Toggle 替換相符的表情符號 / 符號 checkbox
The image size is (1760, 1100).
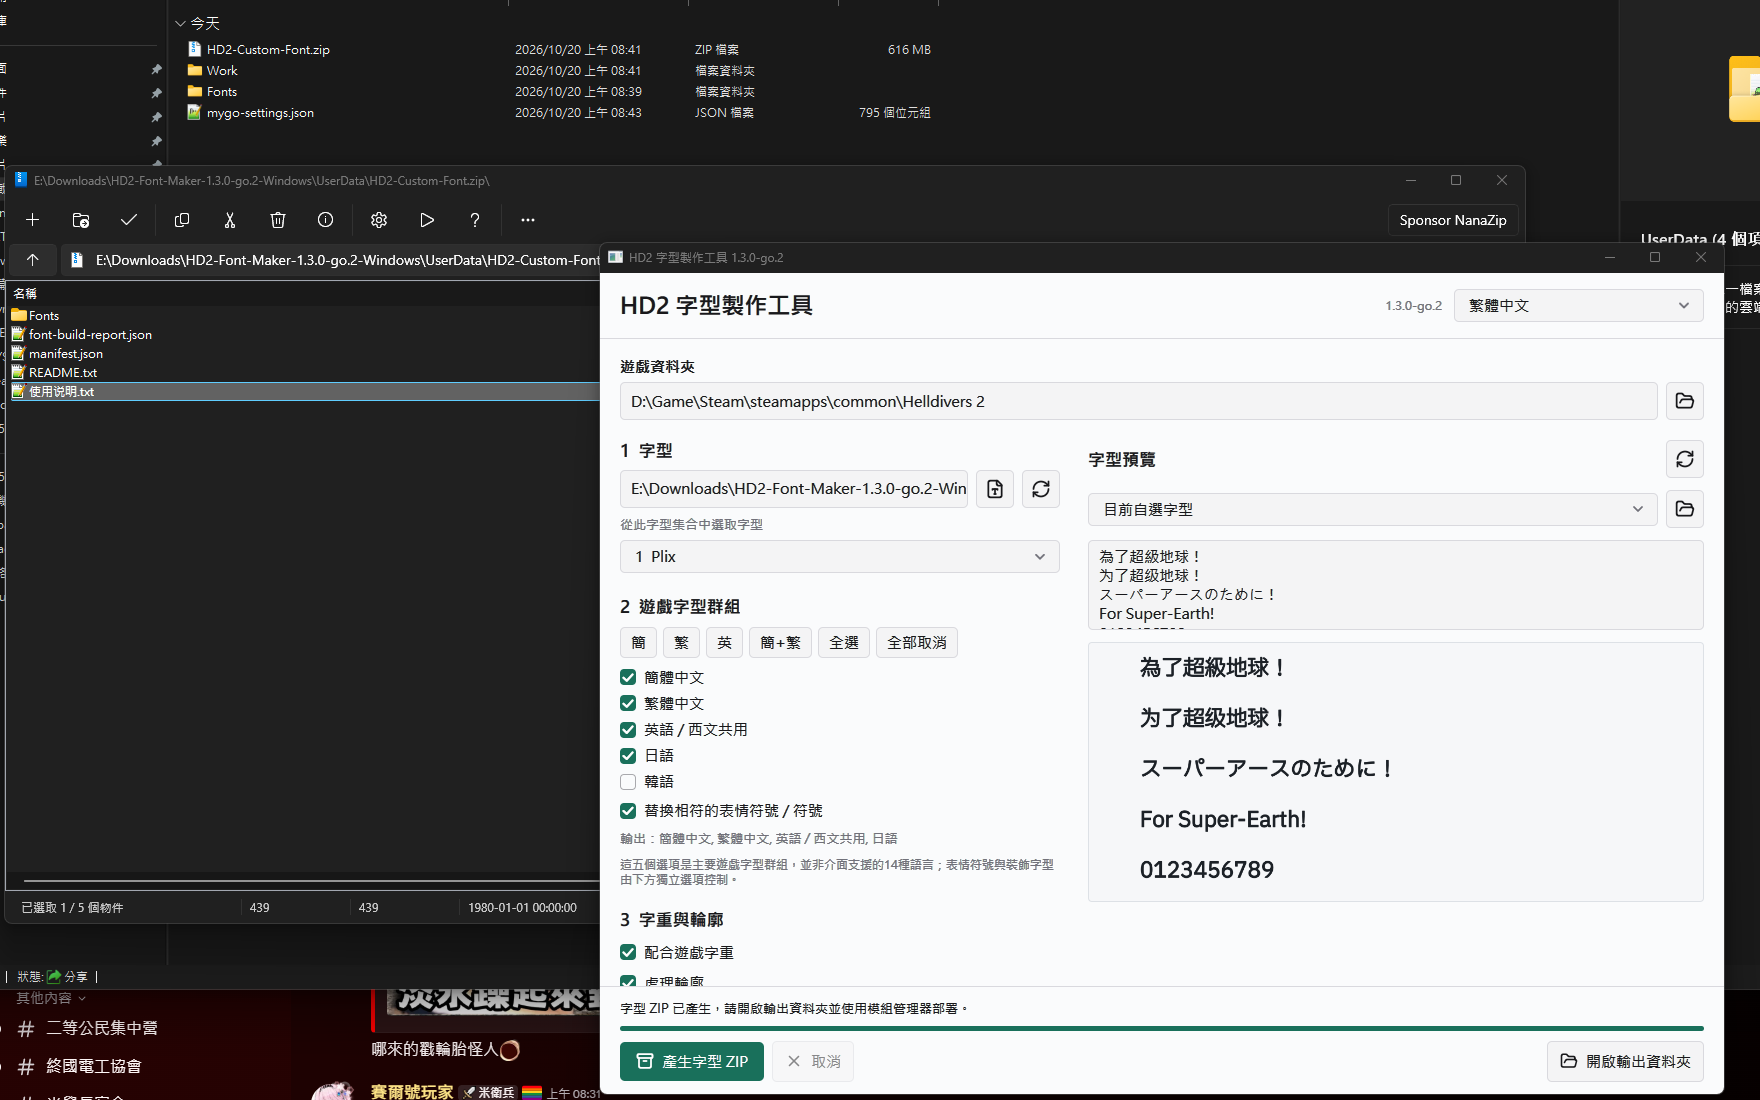628,810
